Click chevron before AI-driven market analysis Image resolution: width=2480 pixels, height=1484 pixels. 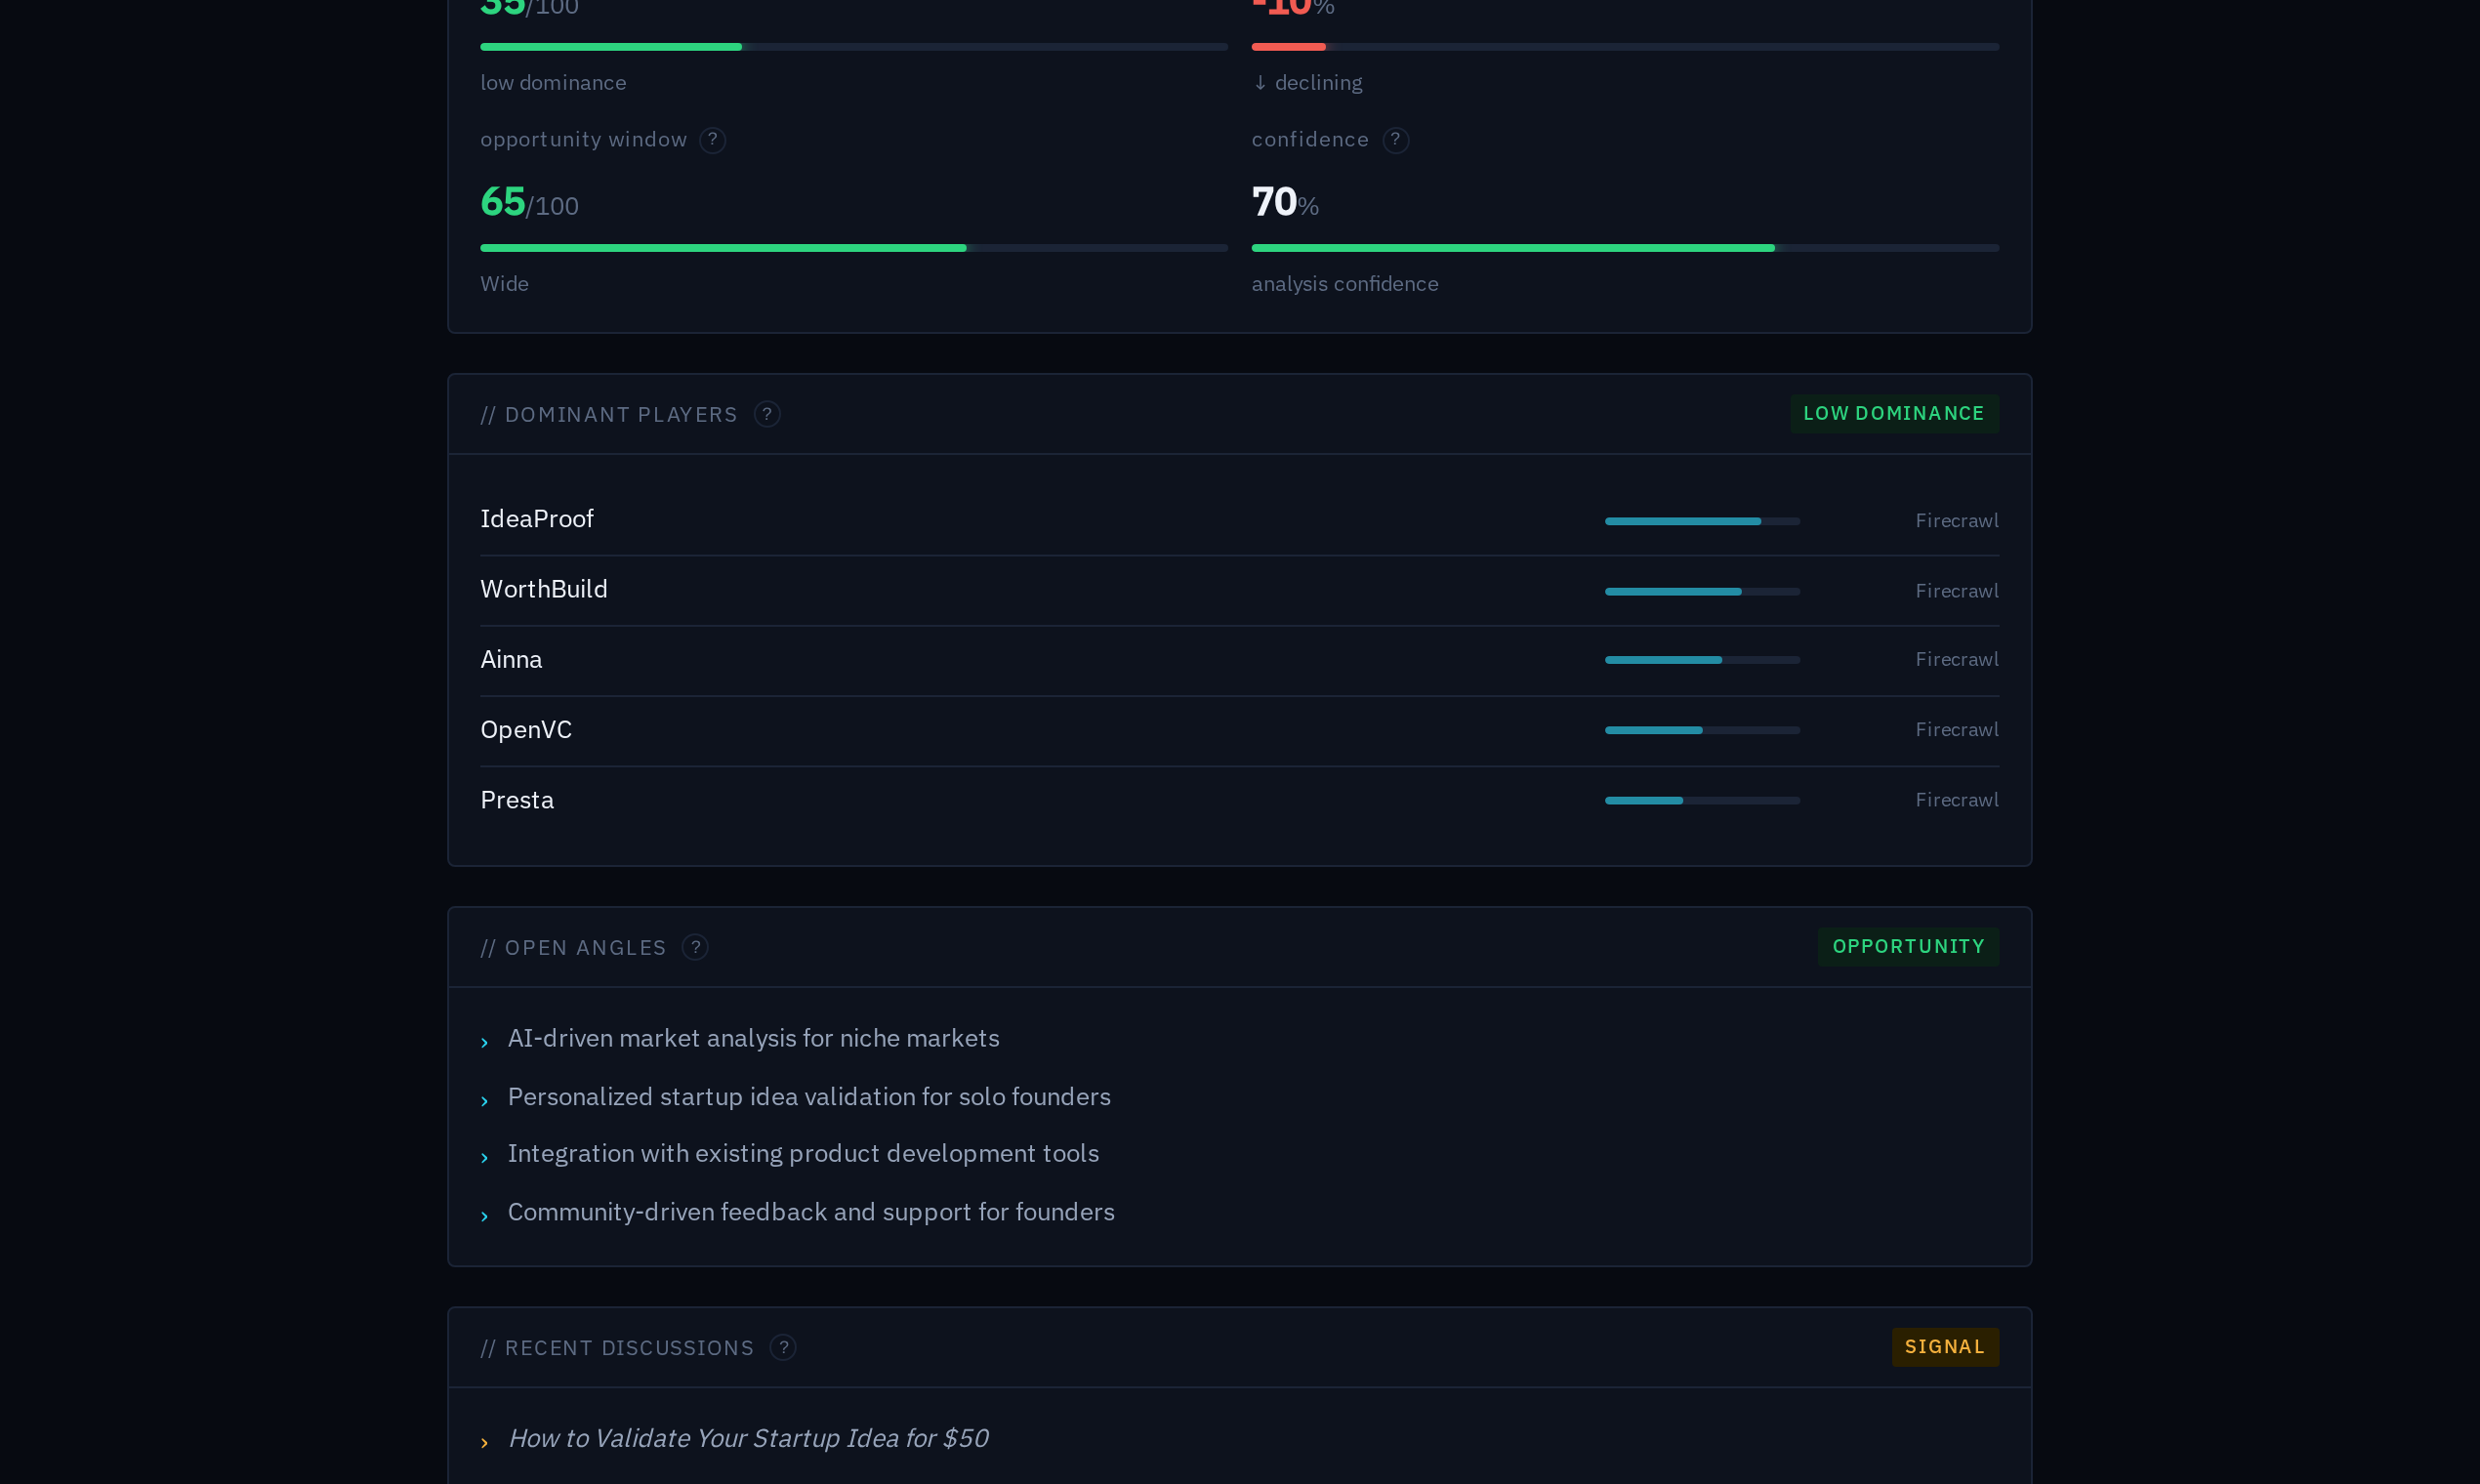485,1043
